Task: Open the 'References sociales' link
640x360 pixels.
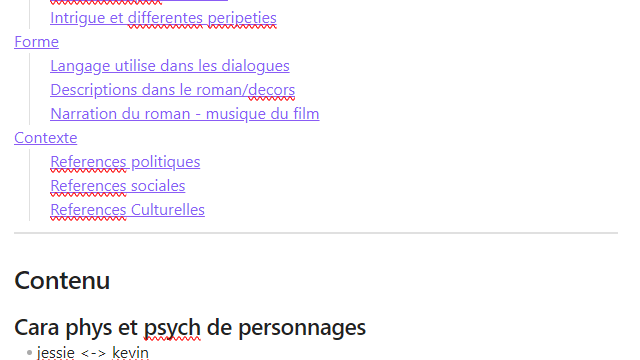Action: click(118, 186)
